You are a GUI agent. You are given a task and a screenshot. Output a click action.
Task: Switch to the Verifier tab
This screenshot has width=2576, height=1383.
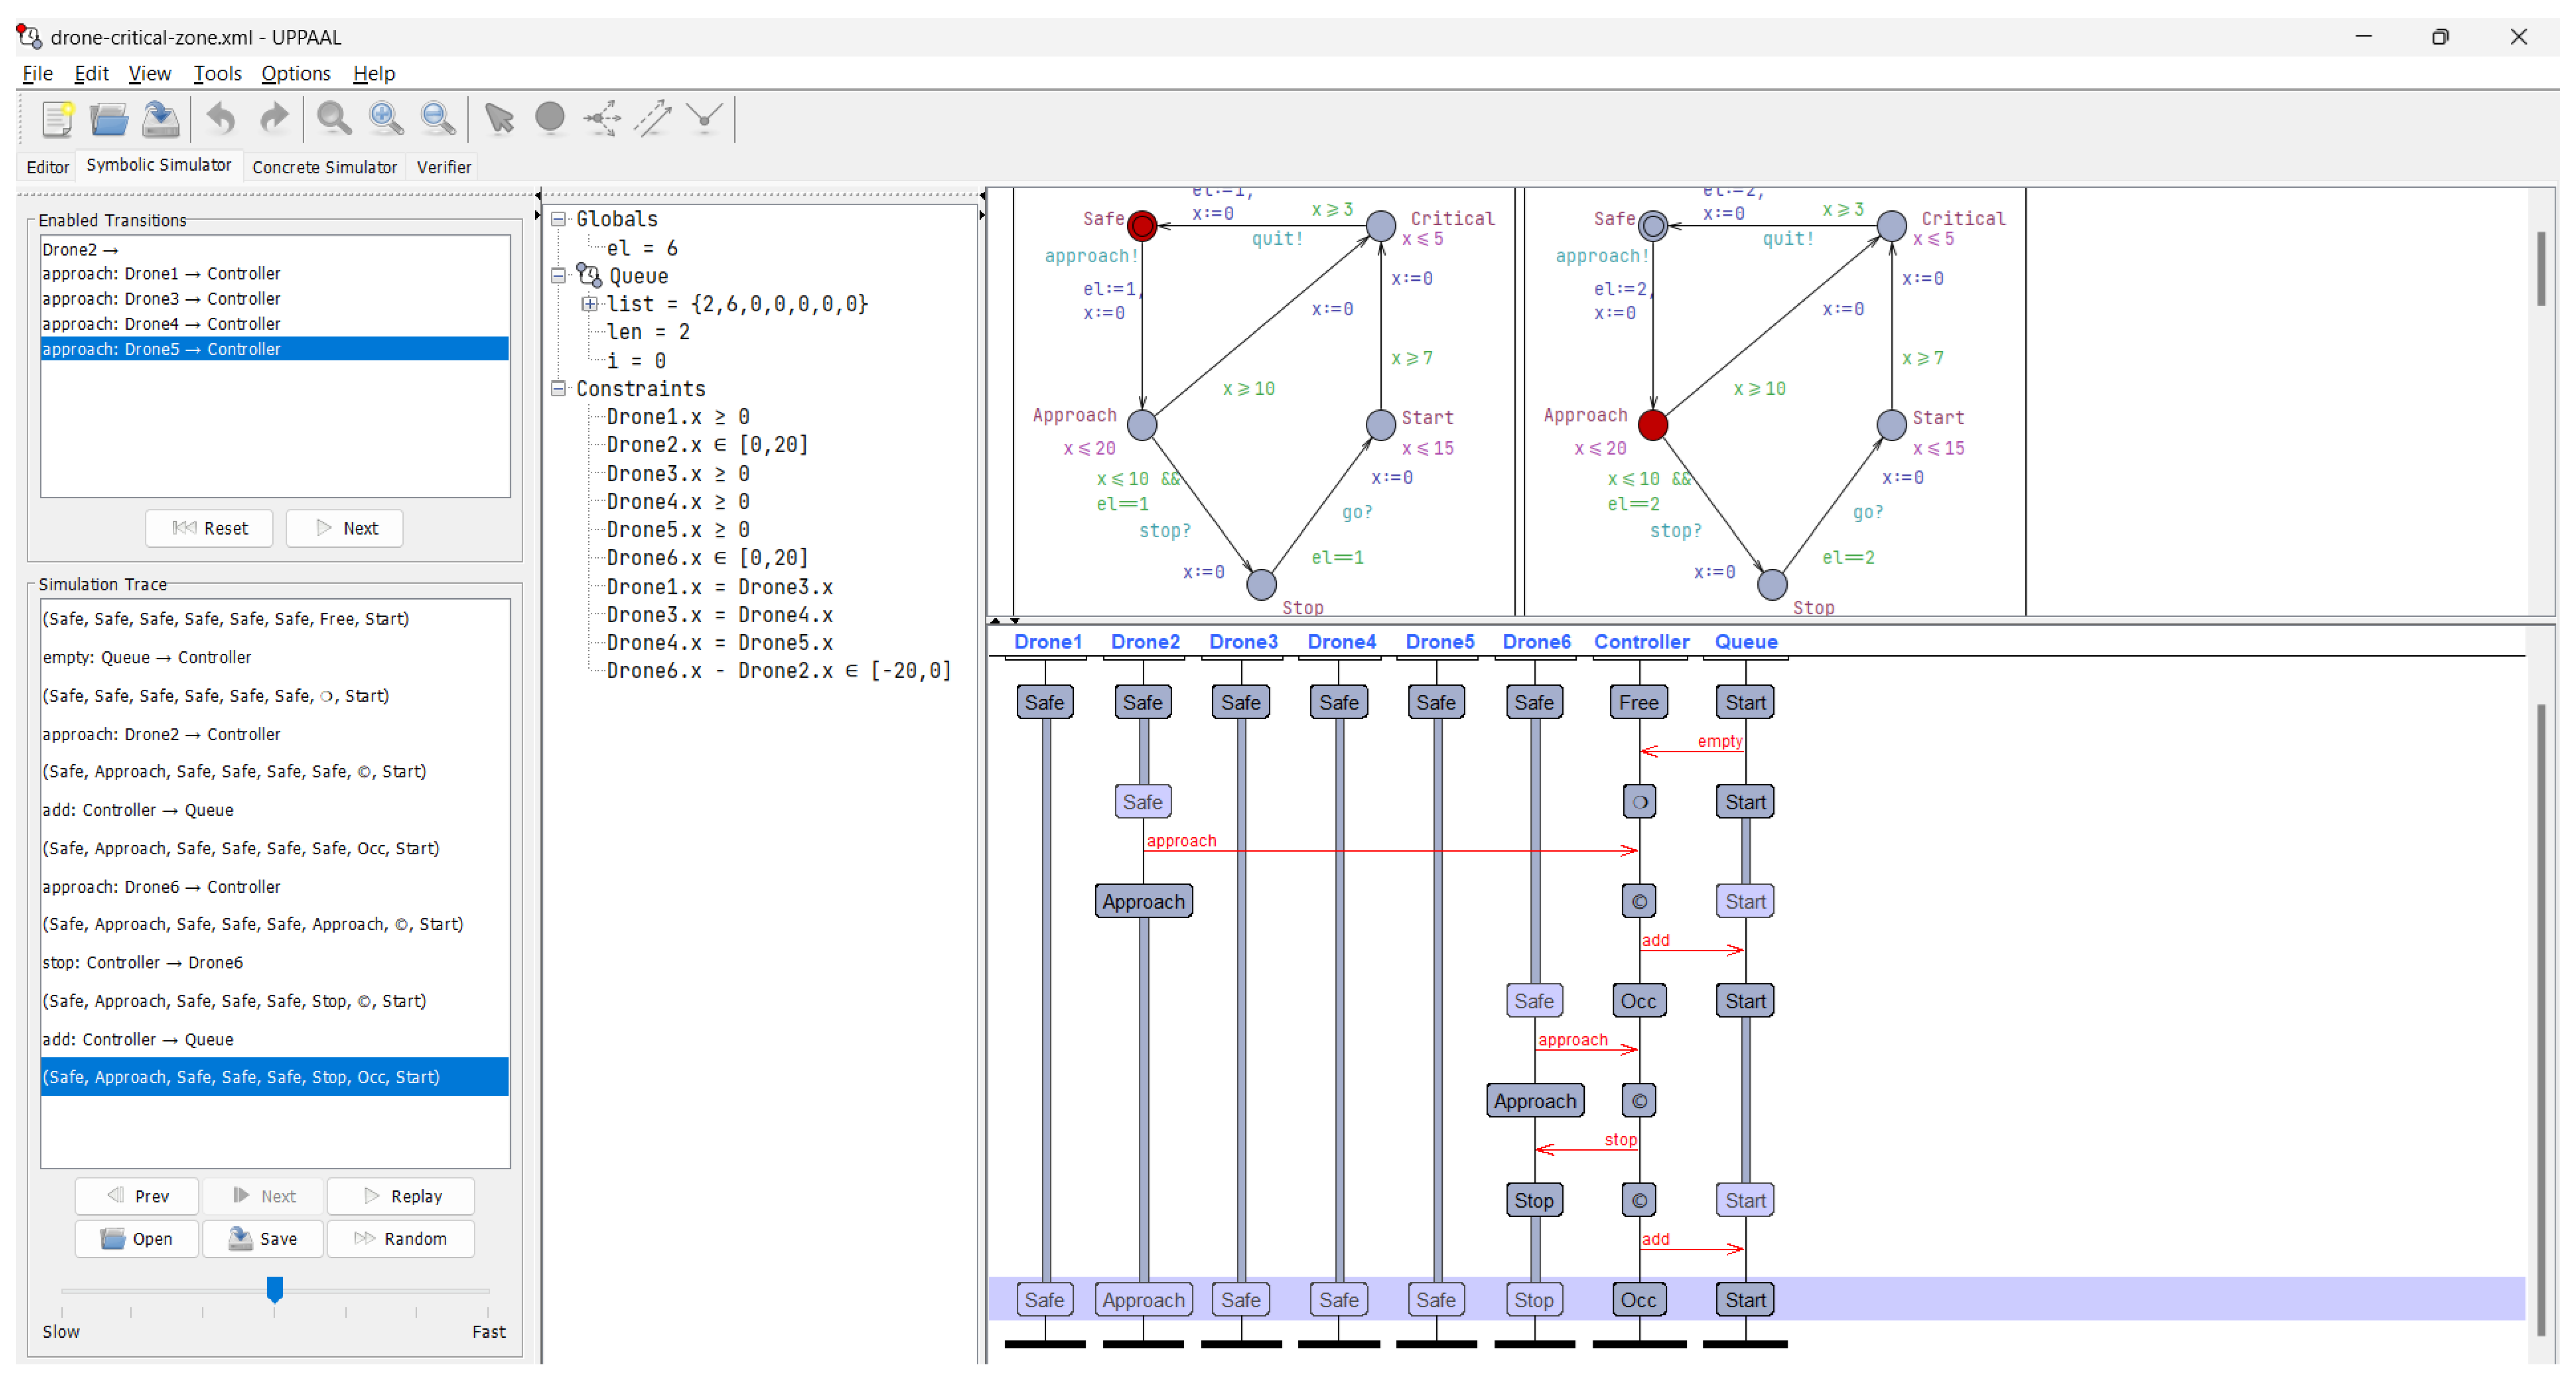pos(443,167)
